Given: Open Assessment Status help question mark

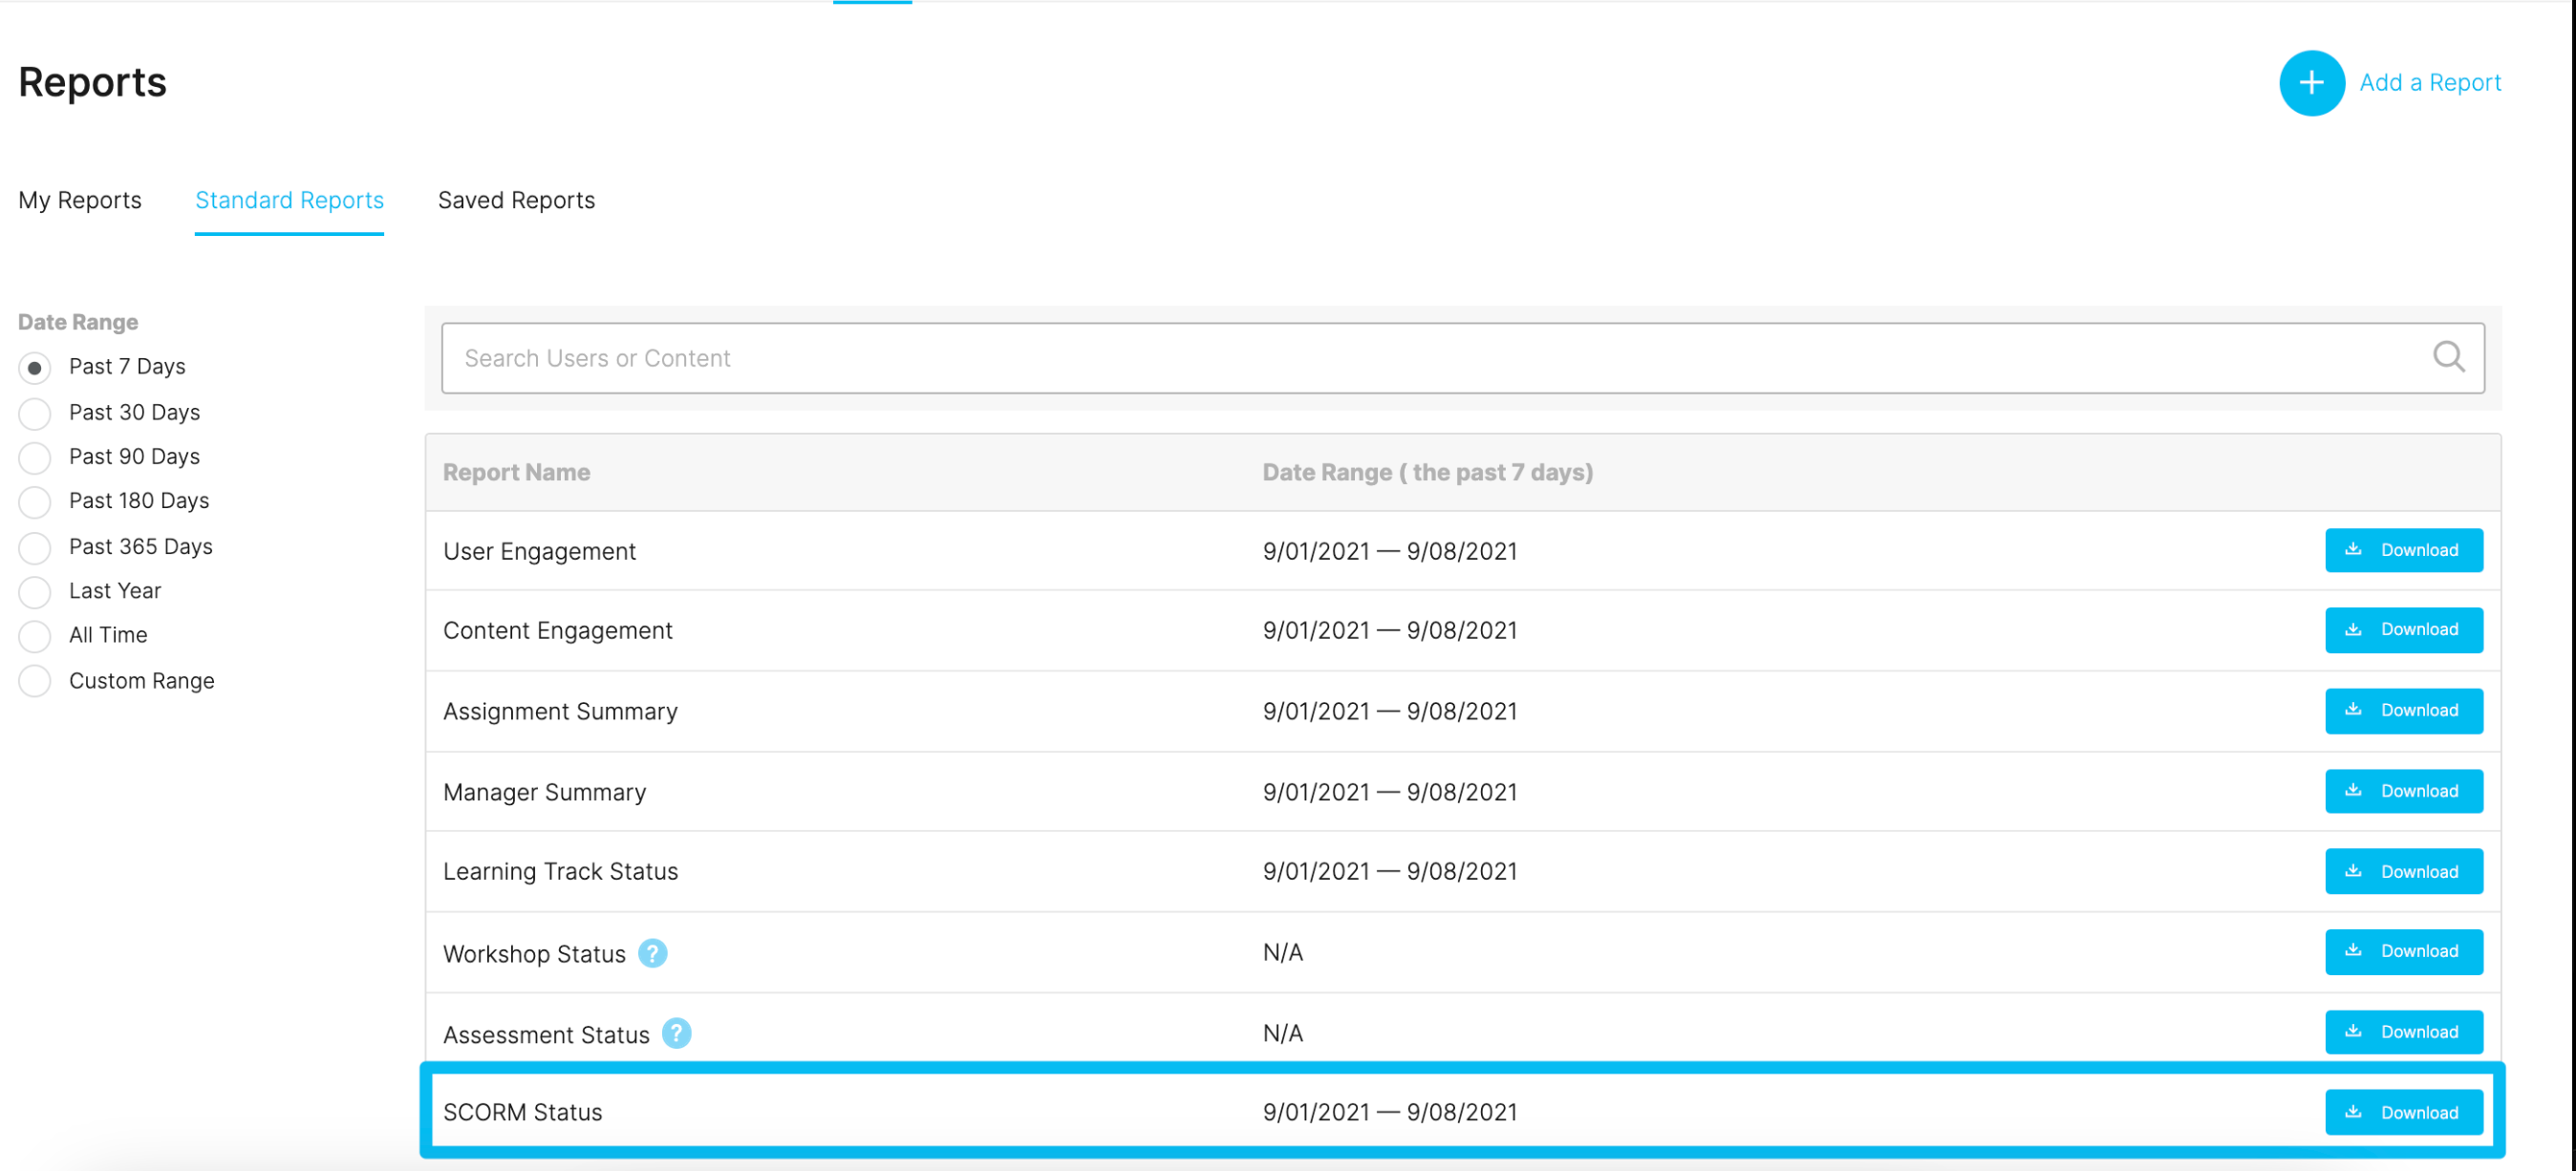Looking at the screenshot, I should 676,1033.
